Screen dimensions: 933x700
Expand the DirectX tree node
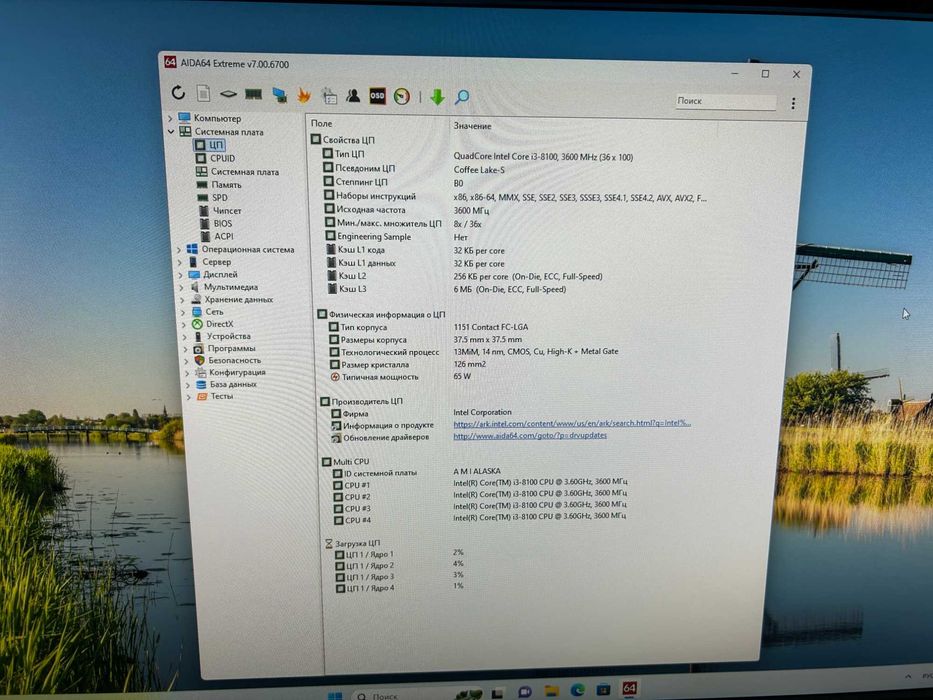184,325
